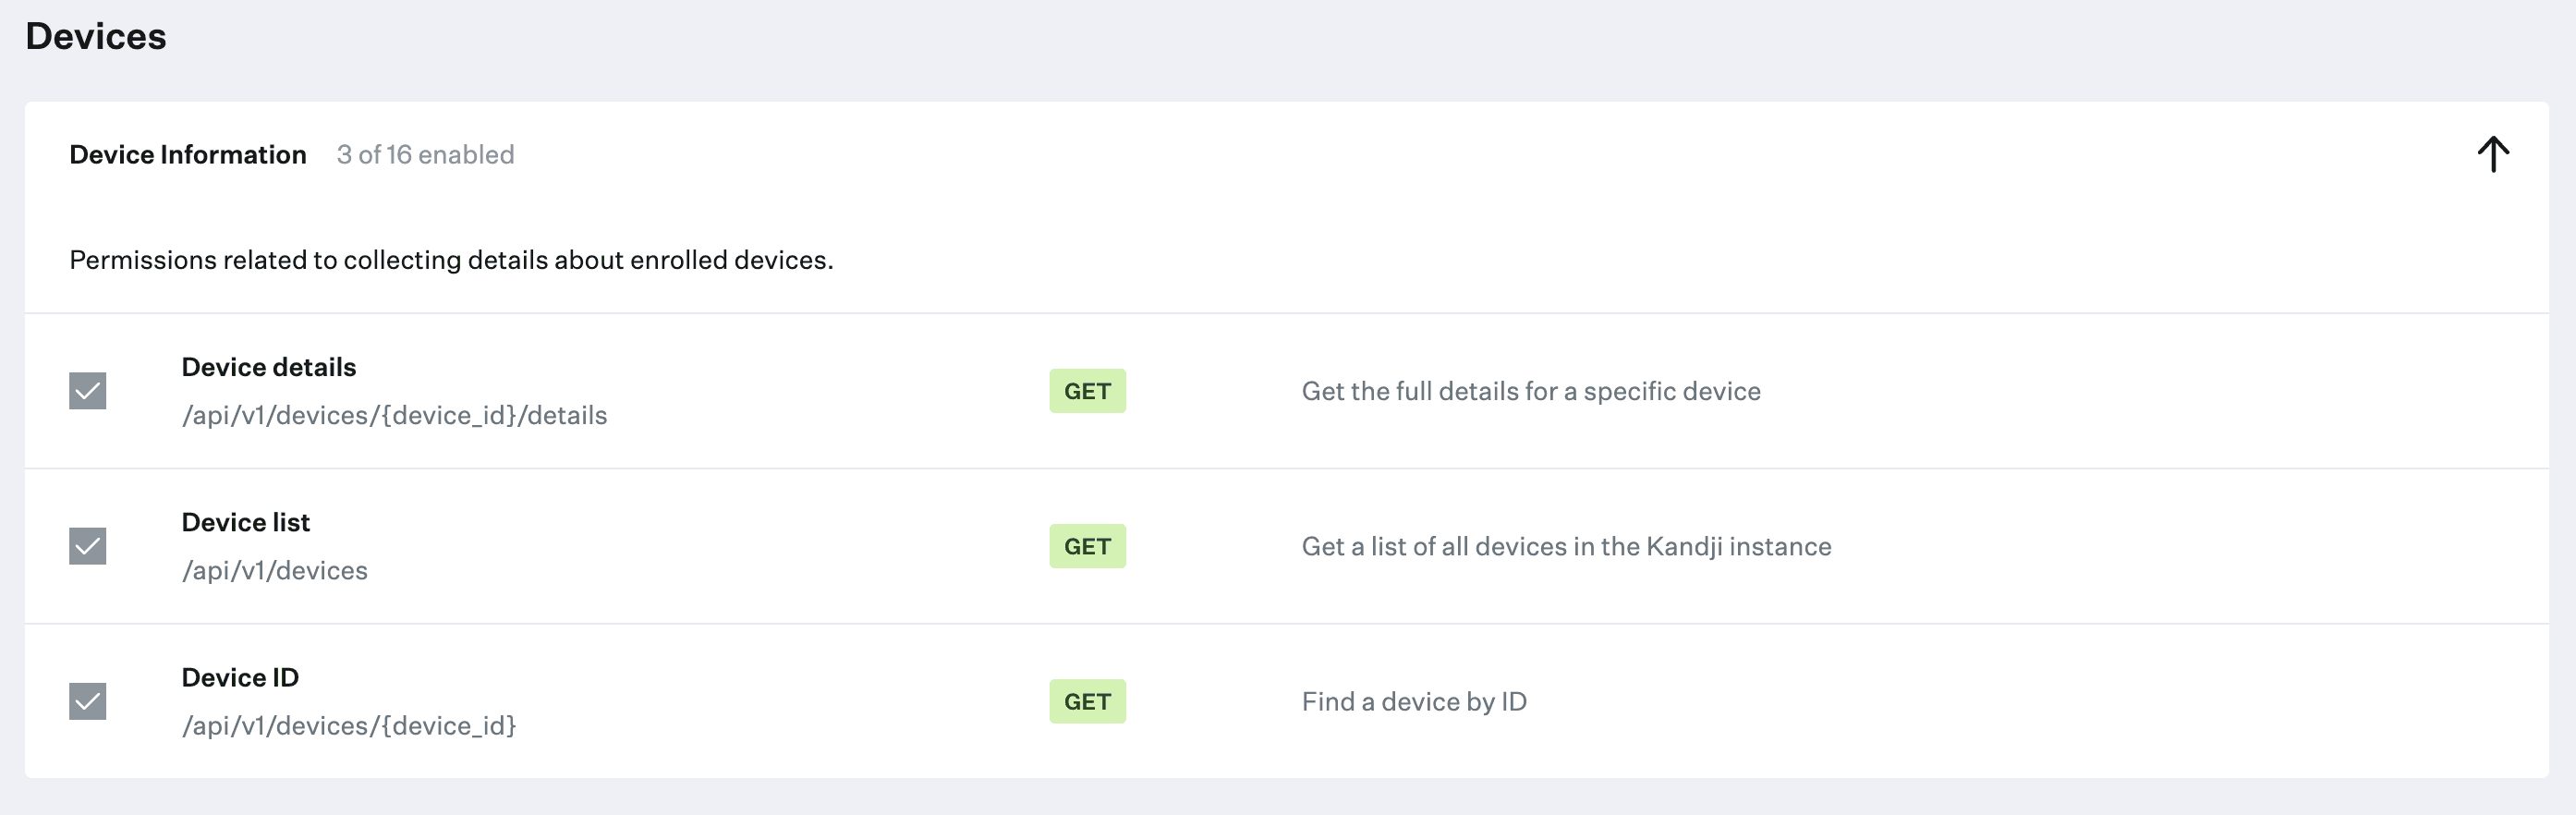Image resolution: width=2576 pixels, height=815 pixels.
Task: Click the collapse arrow for Device Information section
Action: pos(2492,154)
